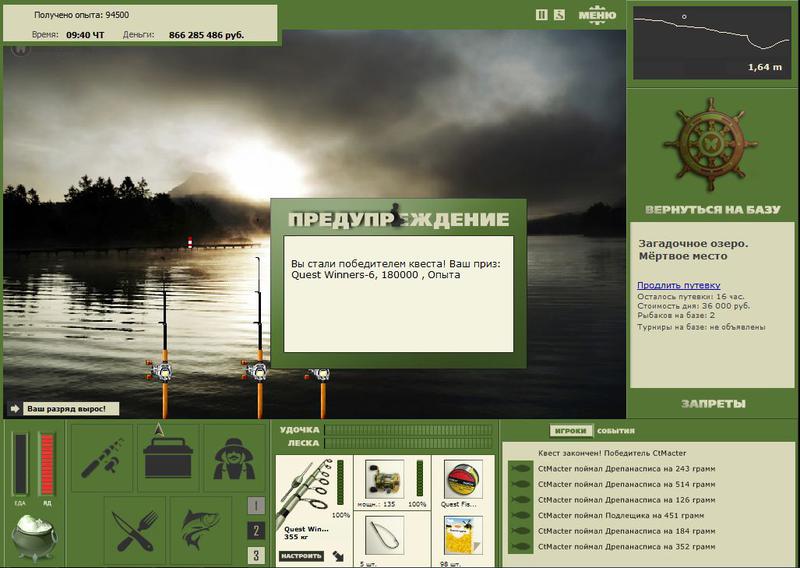This screenshot has width=800, height=568.
Task: Open the ЗАПРЕТЫ restrictions section
Action: [x=713, y=404]
